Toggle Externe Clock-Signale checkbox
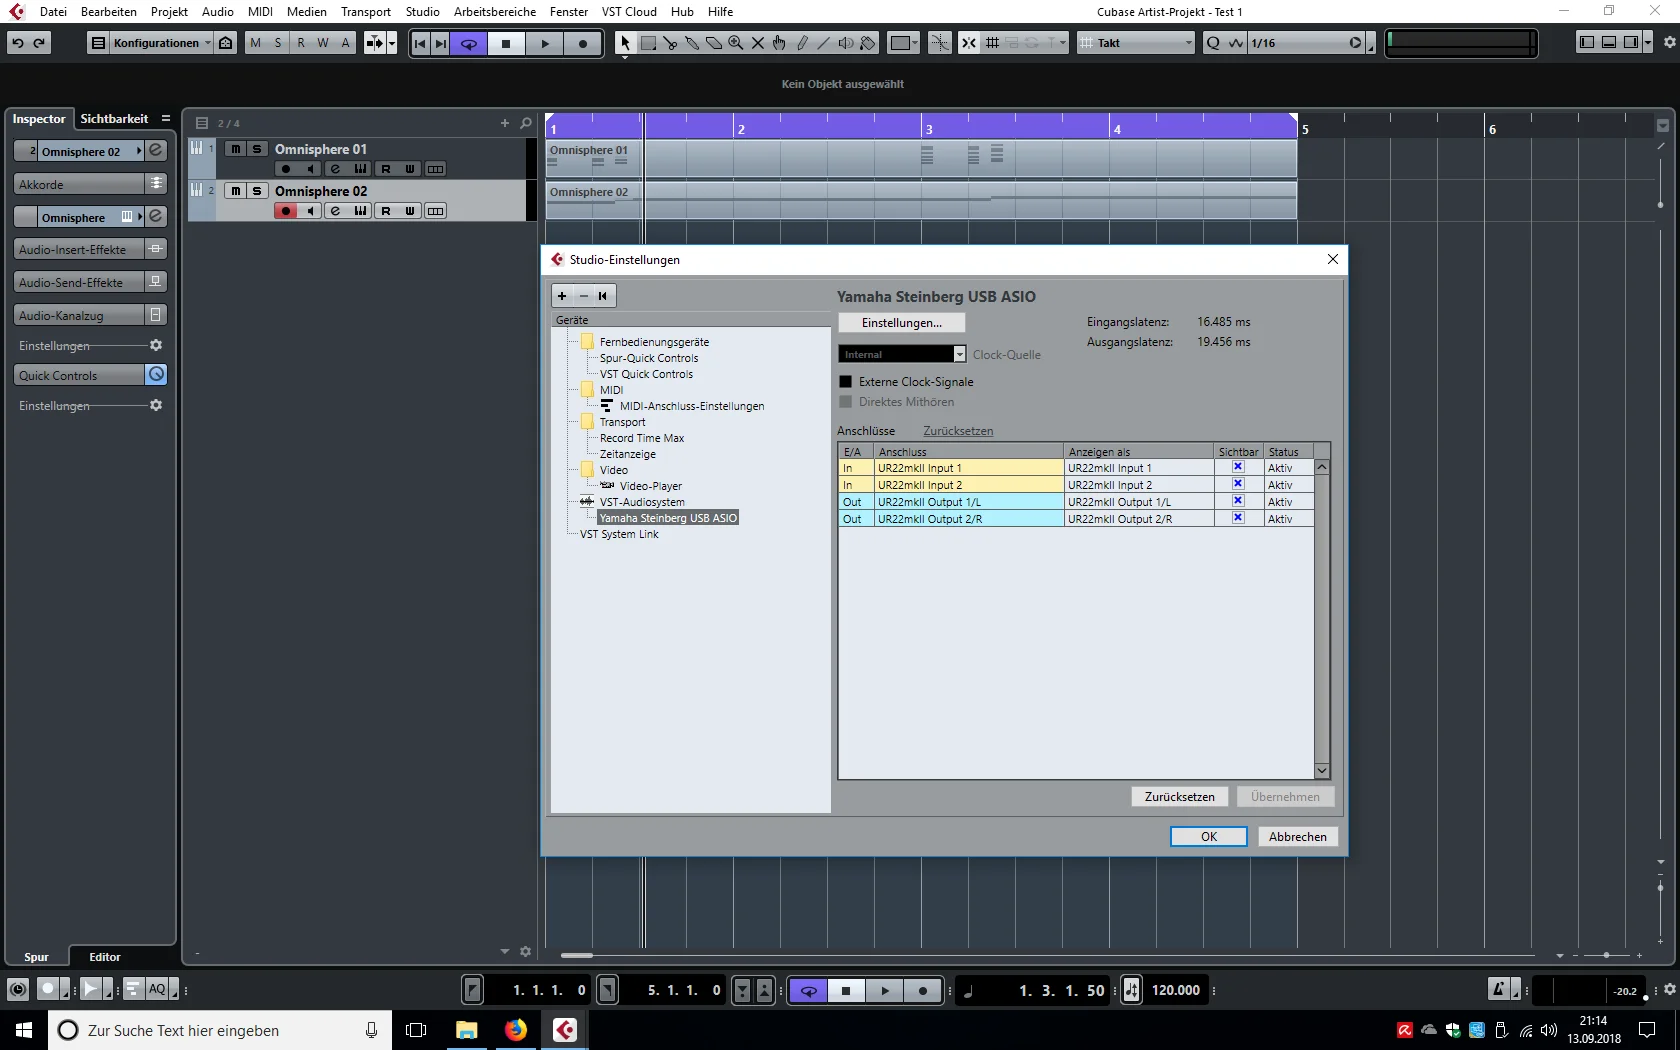This screenshot has height=1050, width=1680. pyautogui.click(x=846, y=382)
